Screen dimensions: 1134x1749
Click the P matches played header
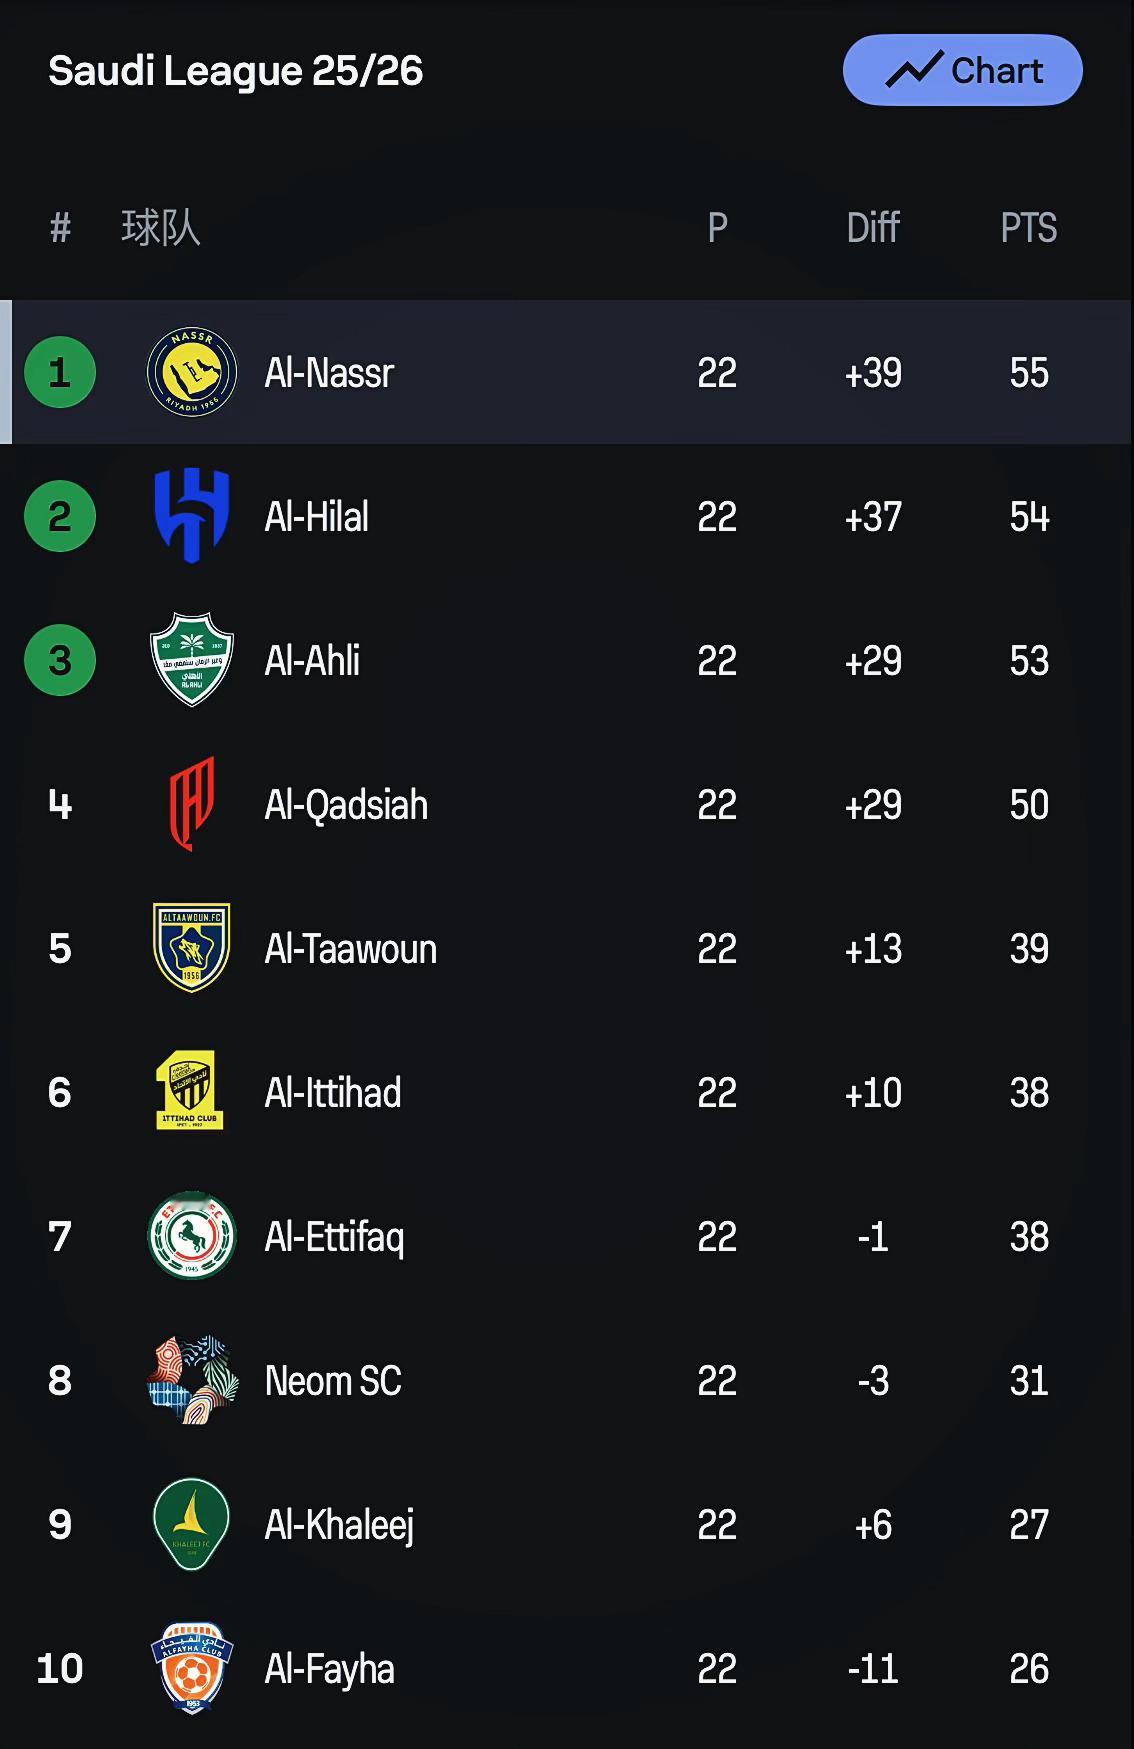pyautogui.click(x=717, y=228)
